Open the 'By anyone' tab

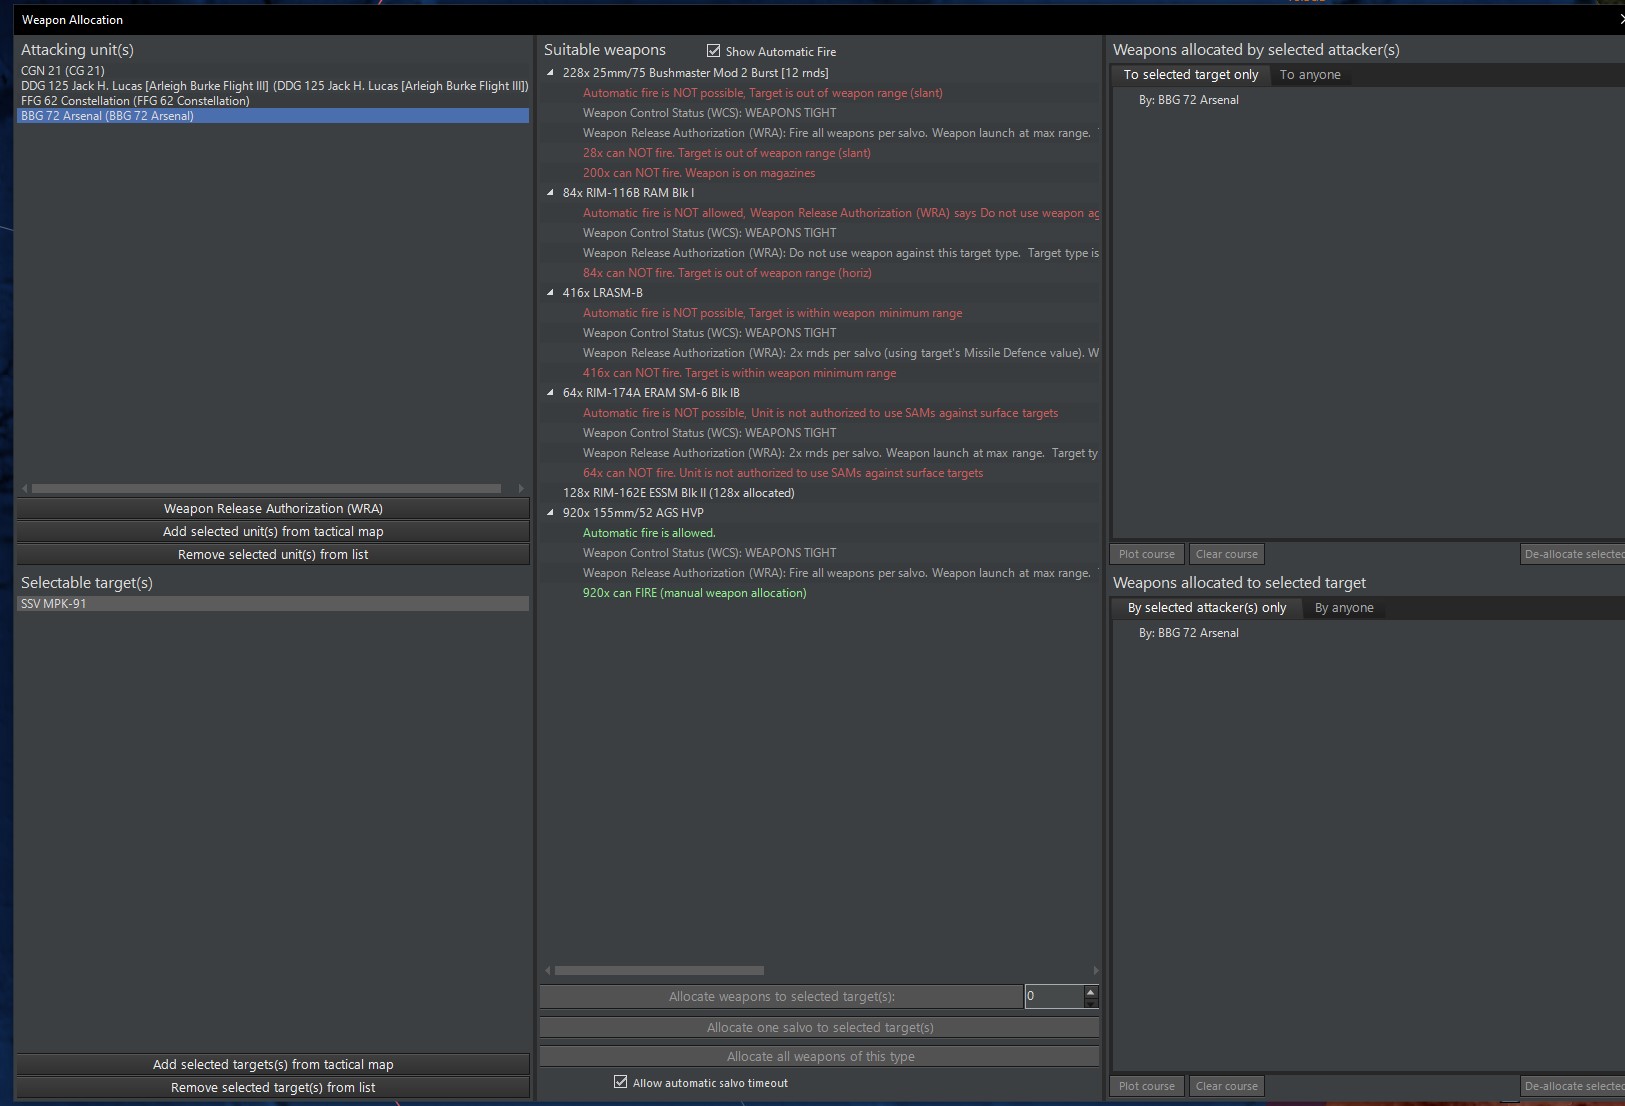pyautogui.click(x=1344, y=608)
